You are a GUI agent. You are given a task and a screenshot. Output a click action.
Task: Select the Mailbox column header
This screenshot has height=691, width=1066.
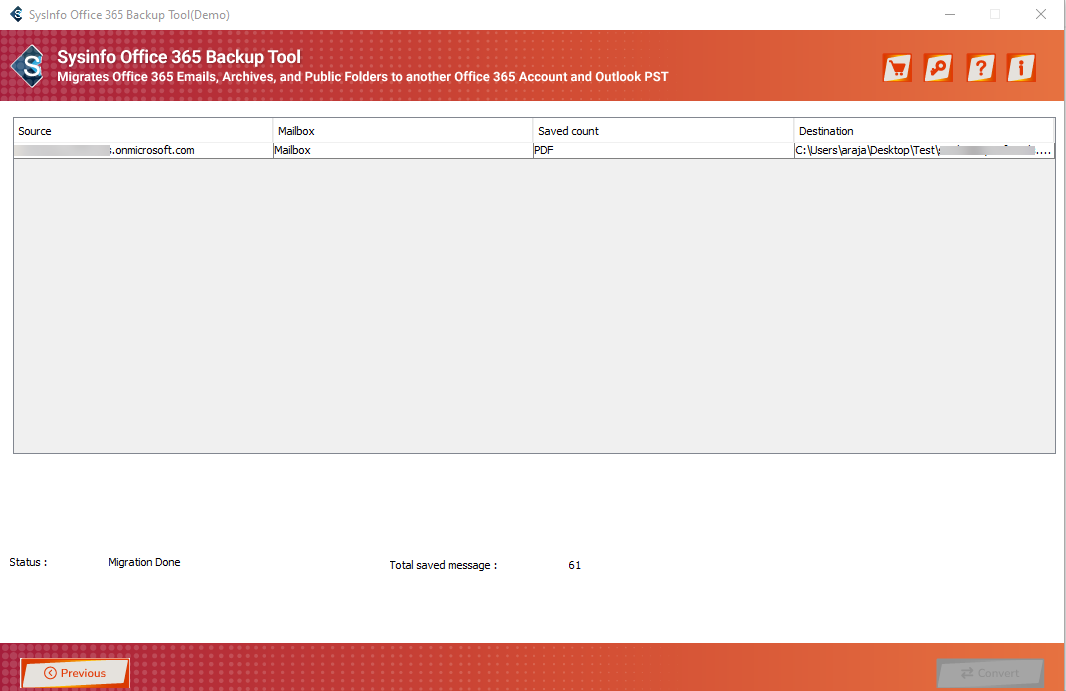tap(403, 131)
